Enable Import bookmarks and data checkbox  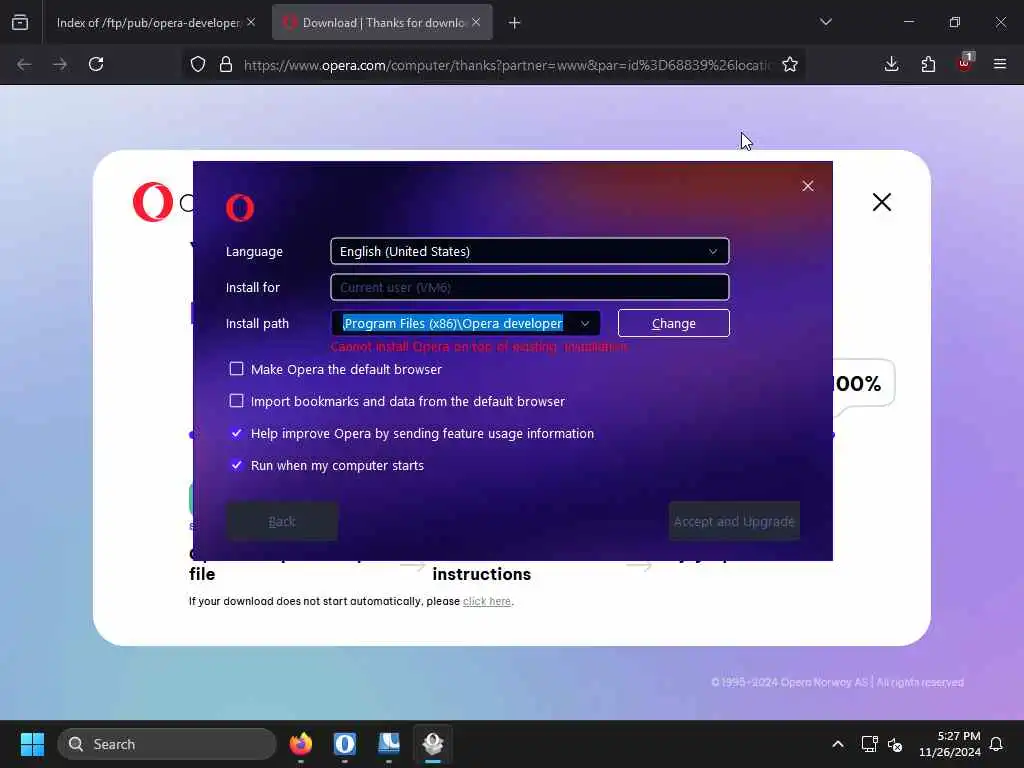coord(236,401)
